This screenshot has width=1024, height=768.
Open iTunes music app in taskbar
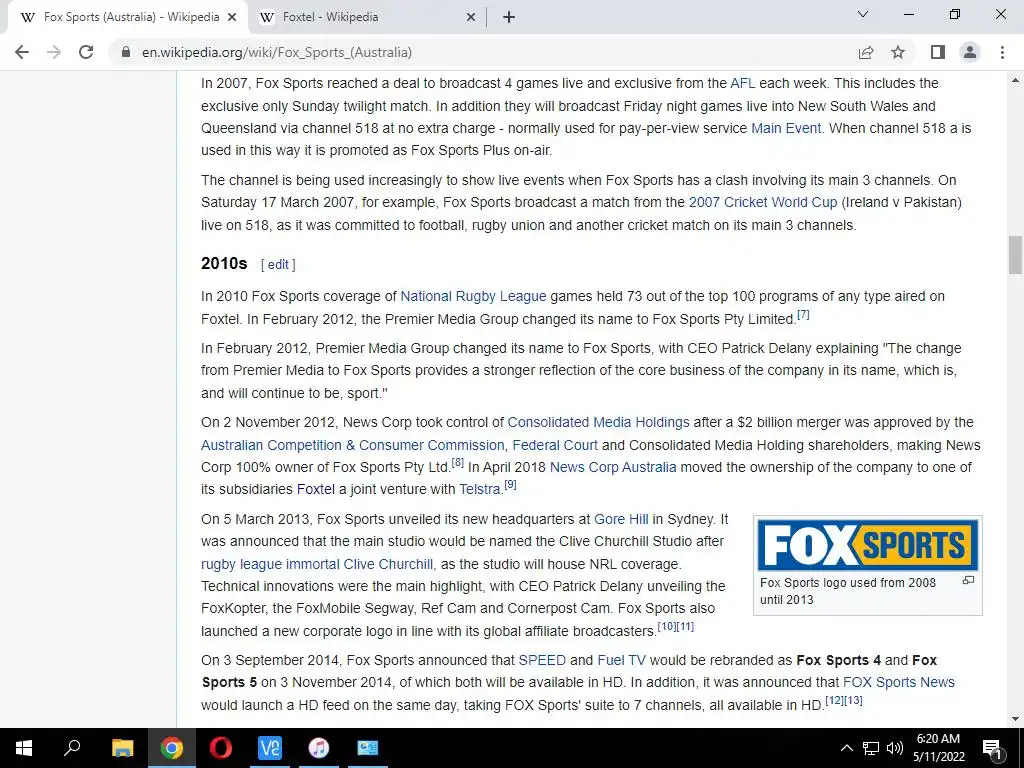(319, 748)
